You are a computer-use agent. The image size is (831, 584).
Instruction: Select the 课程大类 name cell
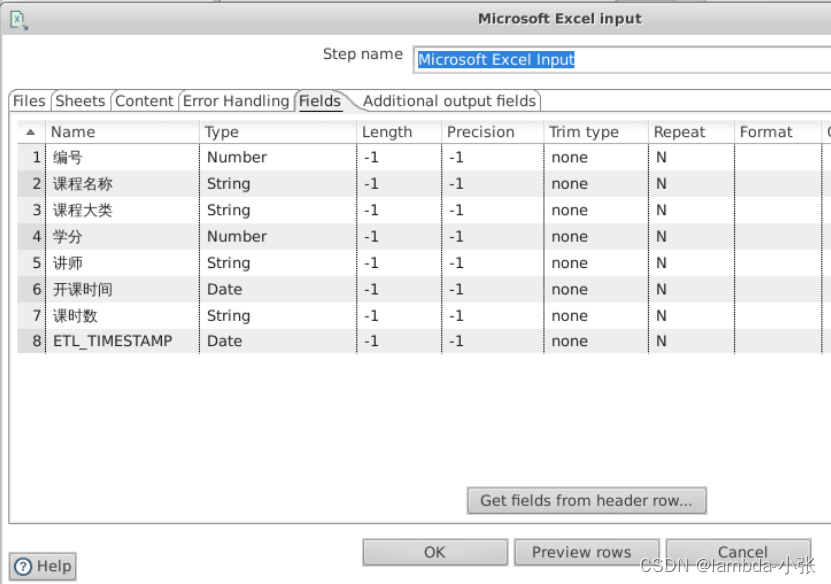click(122, 210)
